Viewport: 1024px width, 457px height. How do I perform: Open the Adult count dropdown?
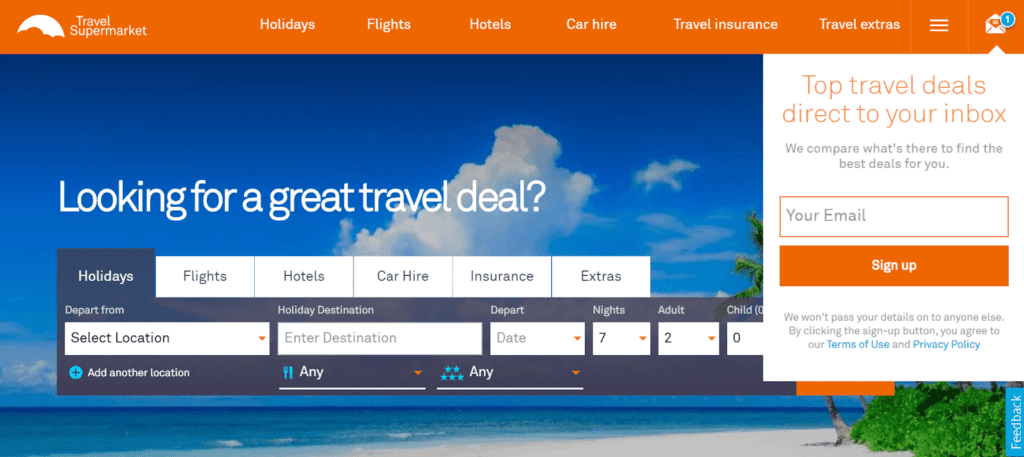point(688,338)
